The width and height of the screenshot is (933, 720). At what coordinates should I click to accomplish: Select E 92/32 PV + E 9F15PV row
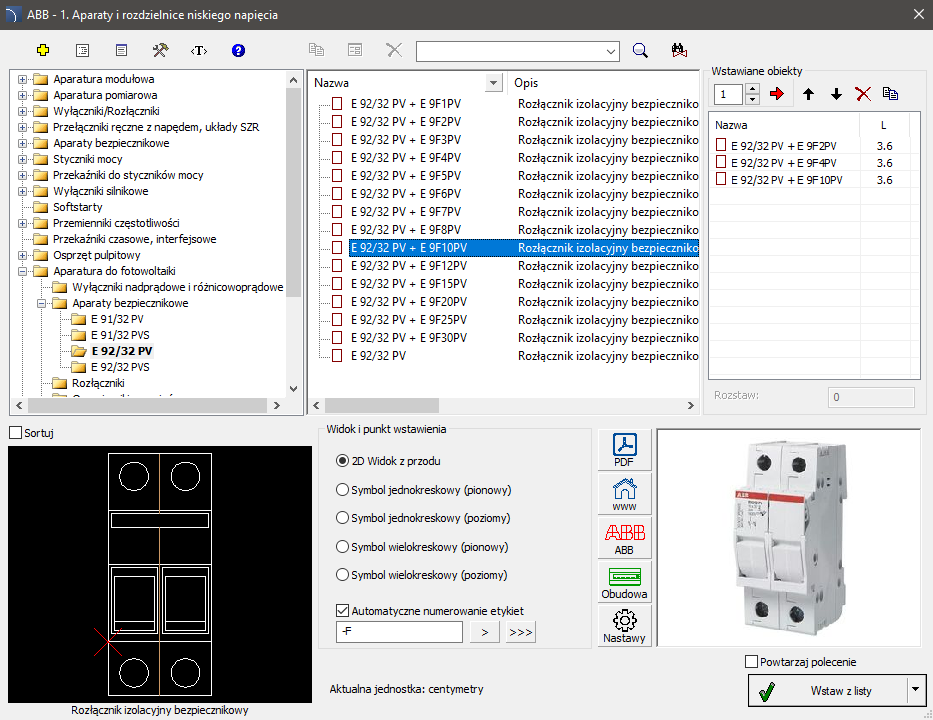408,283
